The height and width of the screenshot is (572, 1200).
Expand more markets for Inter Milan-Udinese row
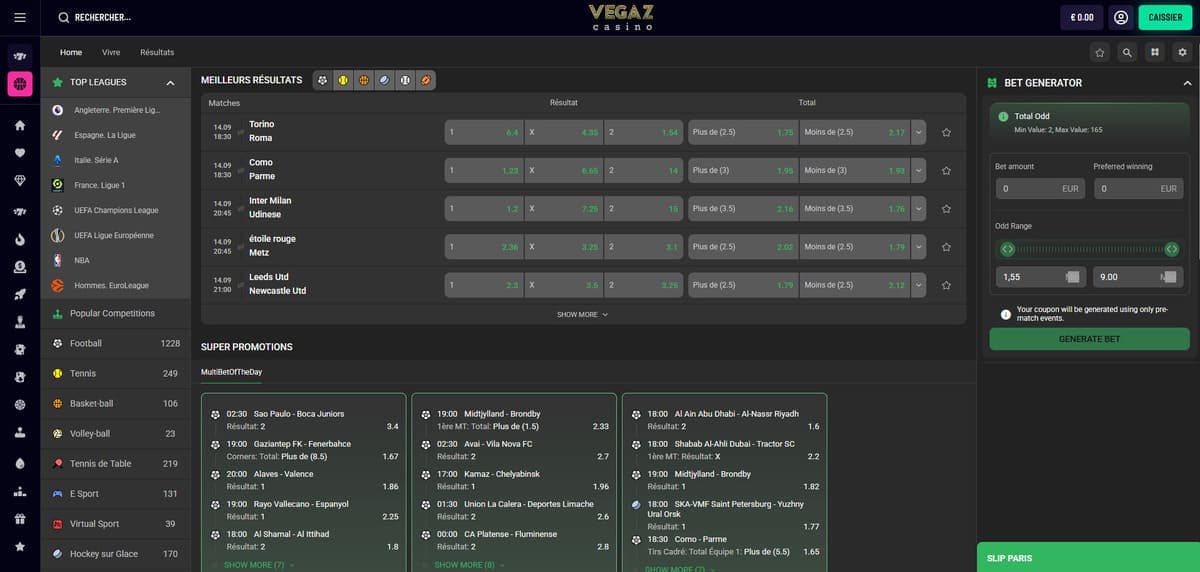coord(919,208)
